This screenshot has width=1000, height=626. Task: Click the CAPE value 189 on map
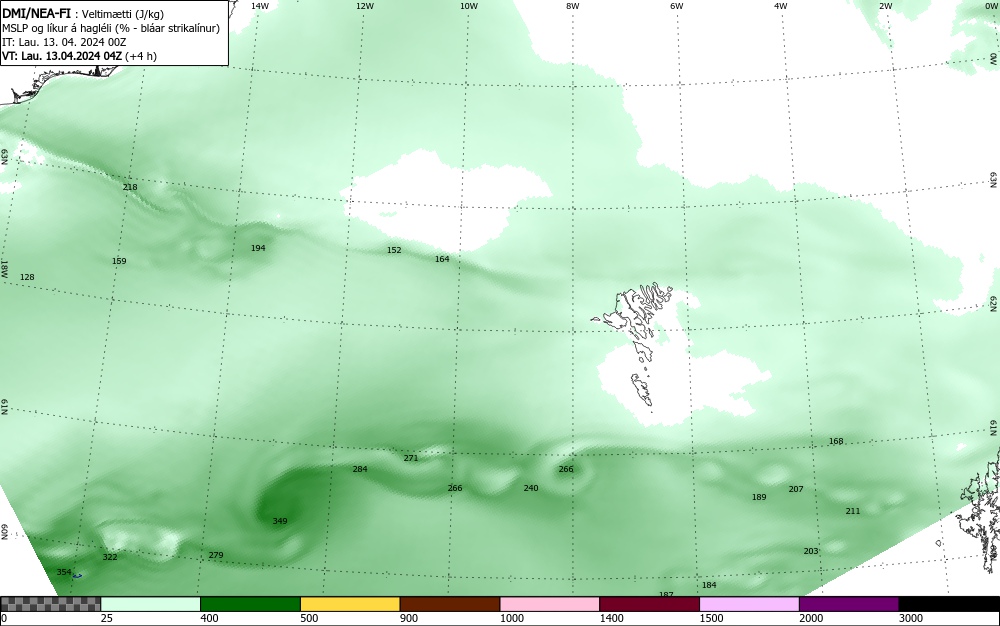click(759, 497)
